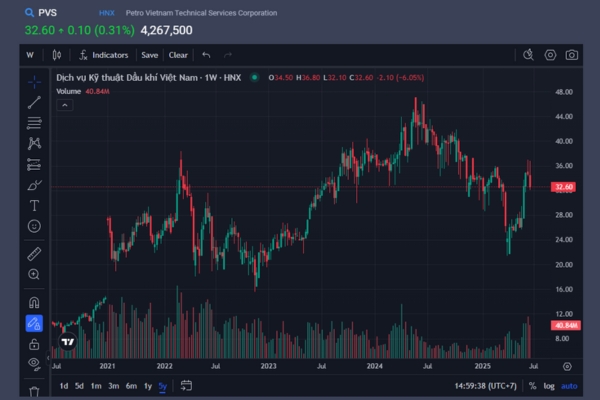Toggle the auto scale option
Viewport: 600px width, 400px height.
click(x=569, y=386)
